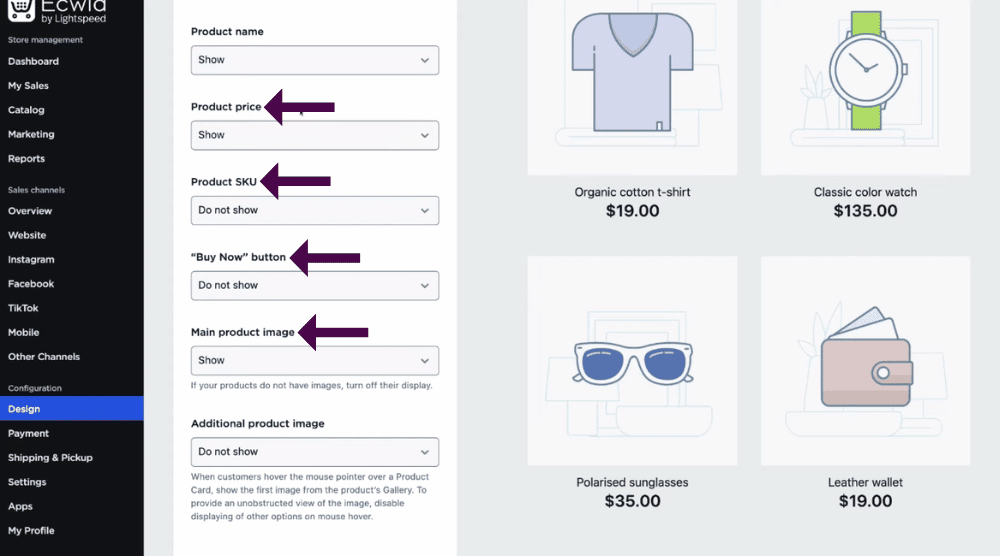
Task: Click the Polarised sunglasses illustration
Action: [x=632, y=361]
